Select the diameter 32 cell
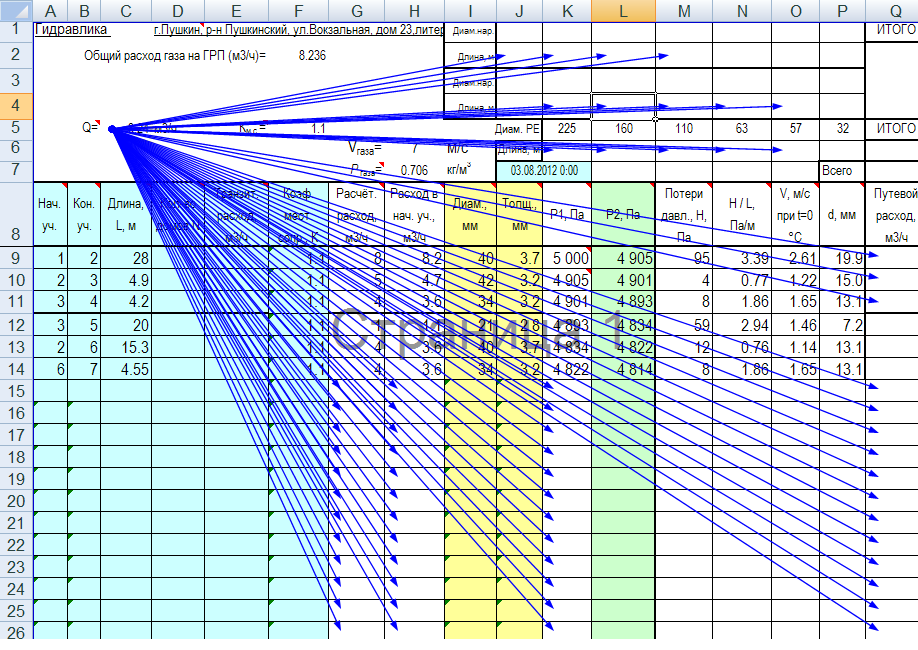 pyautogui.click(x=842, y=129)
